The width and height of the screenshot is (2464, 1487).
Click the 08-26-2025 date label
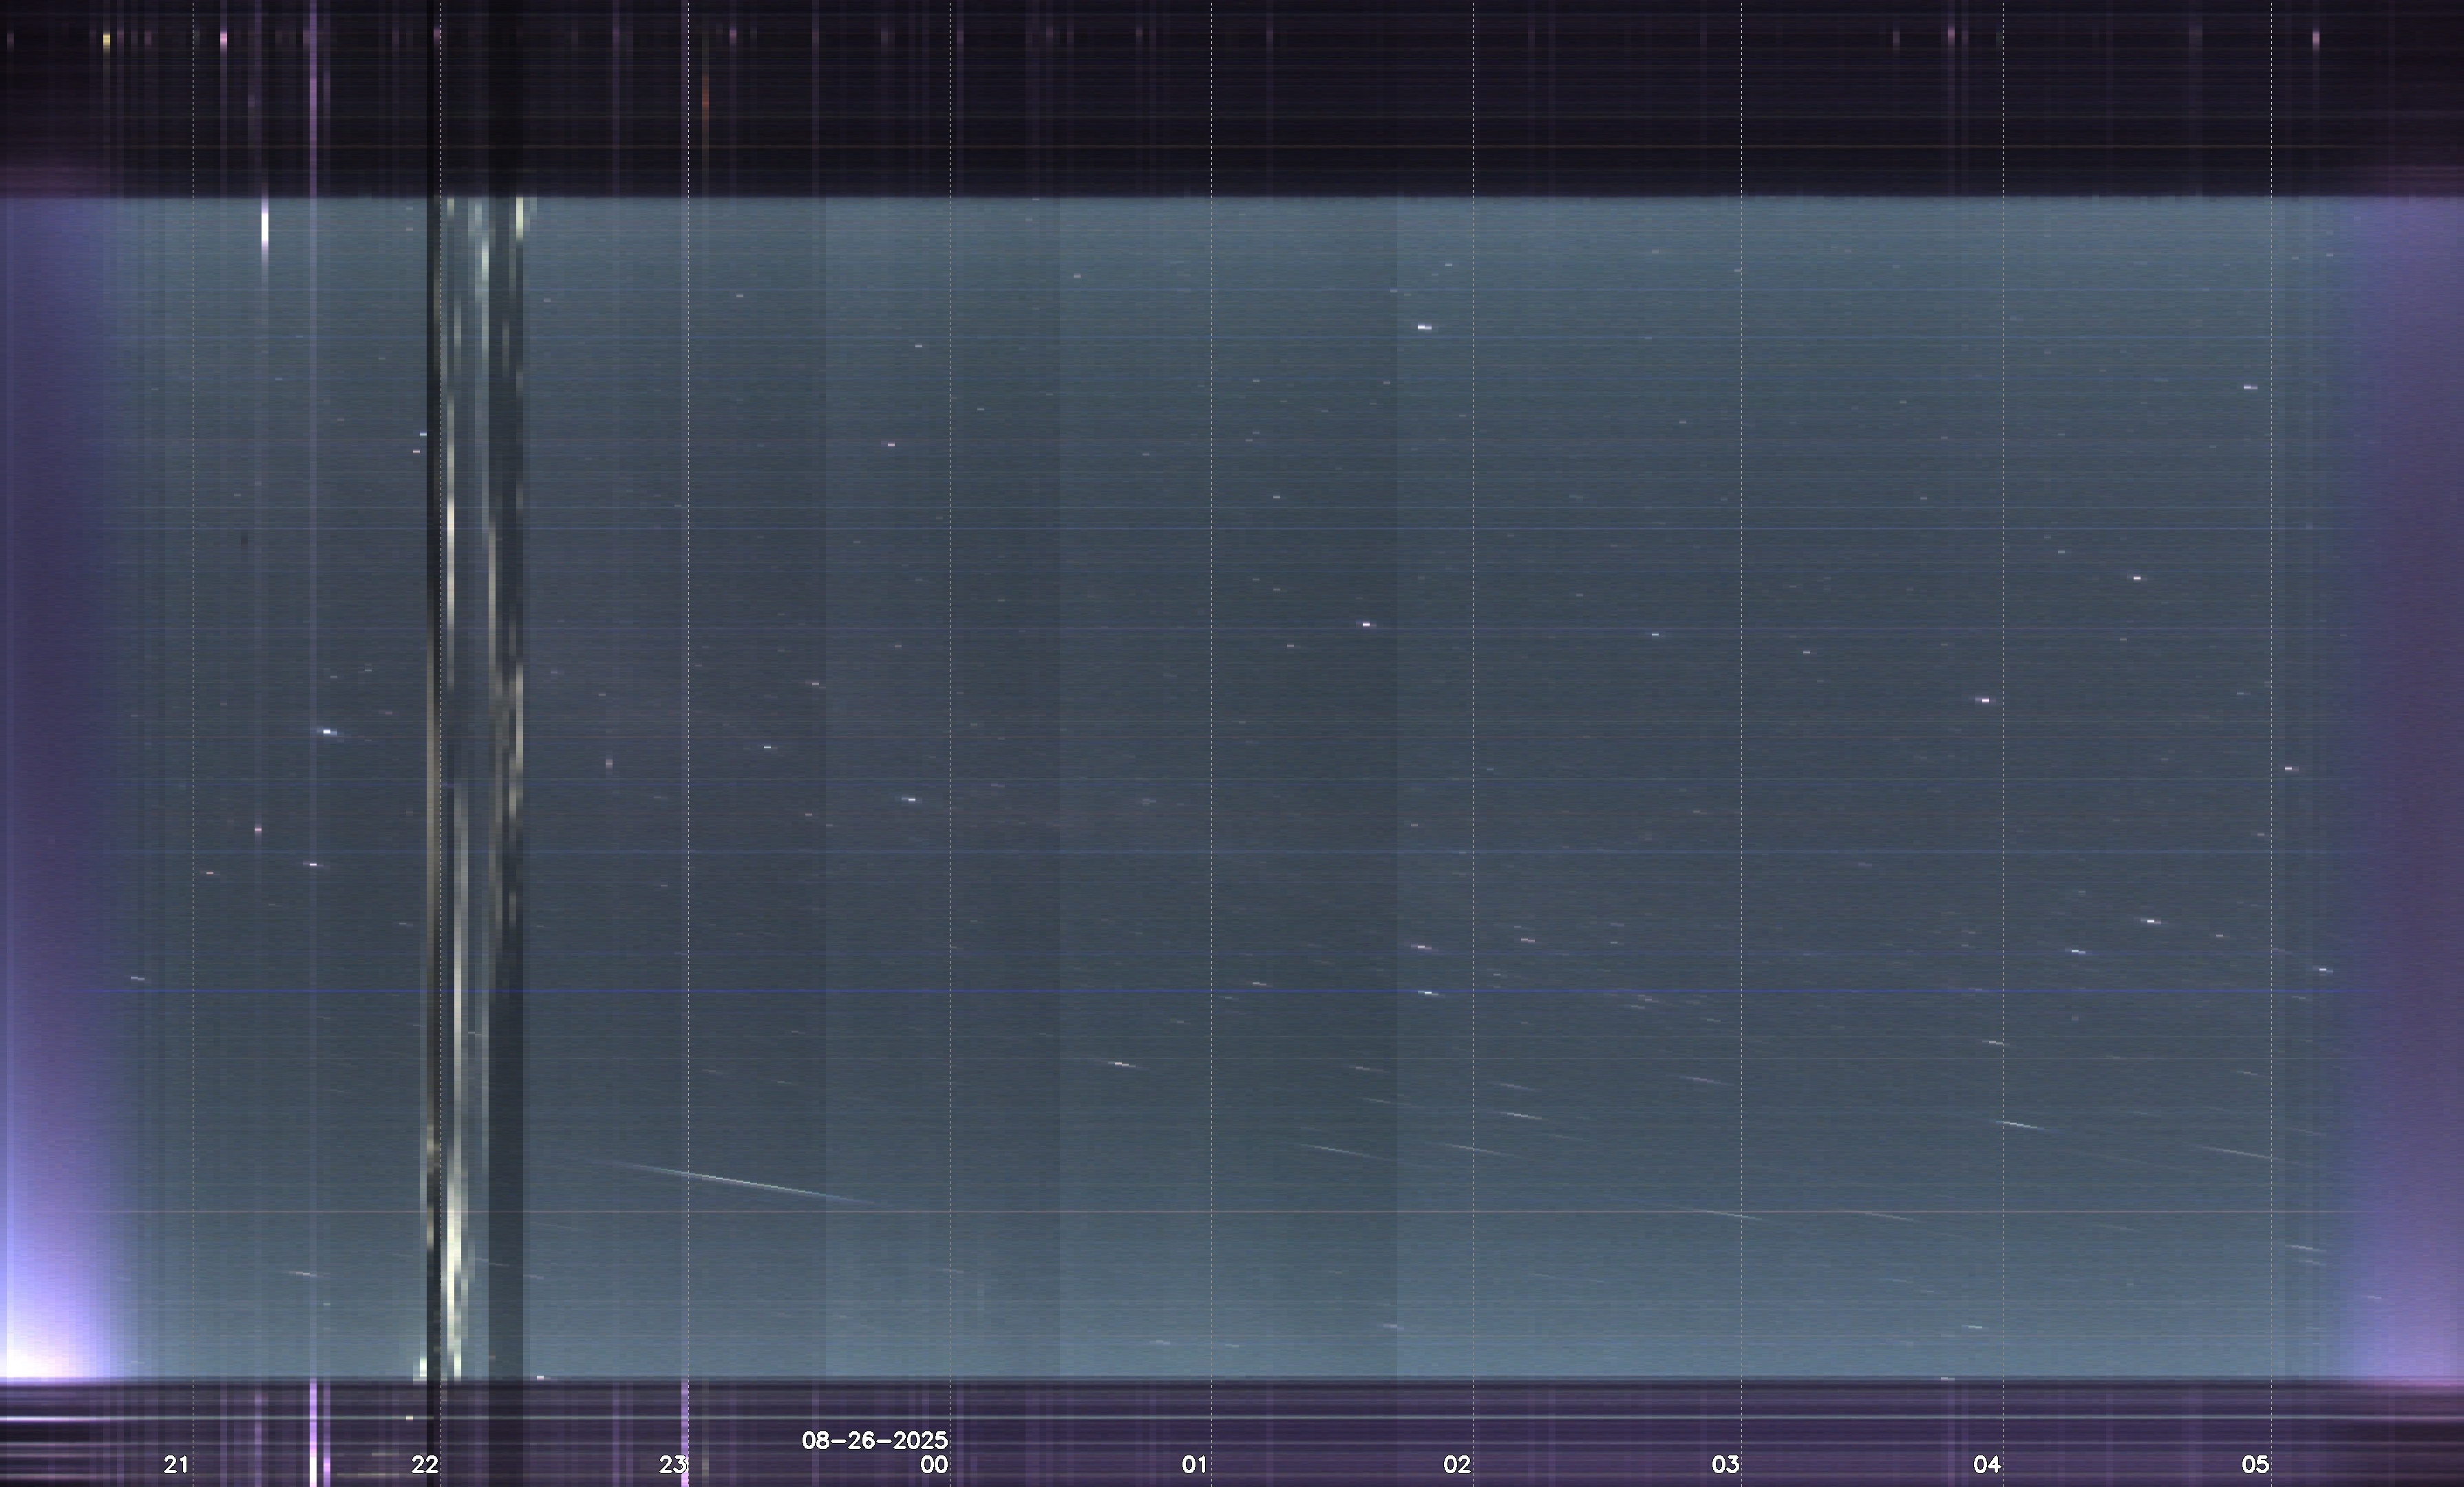pos(874,1440)
